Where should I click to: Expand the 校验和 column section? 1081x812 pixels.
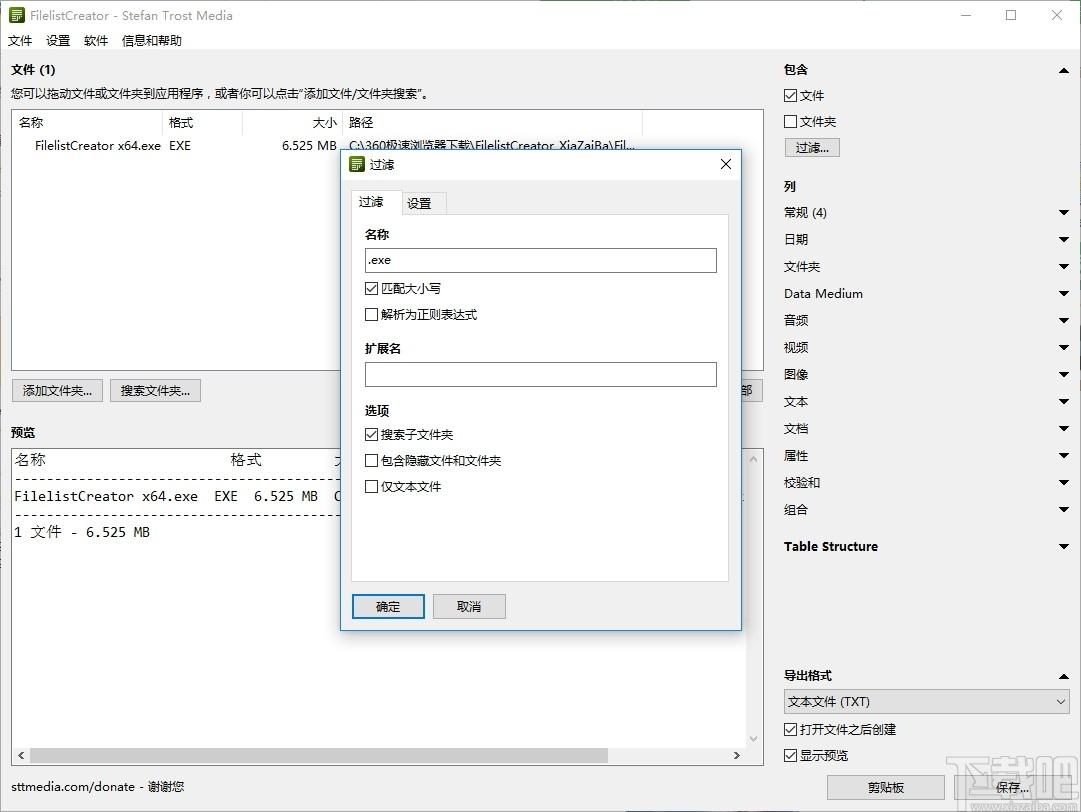point(1064,483)
